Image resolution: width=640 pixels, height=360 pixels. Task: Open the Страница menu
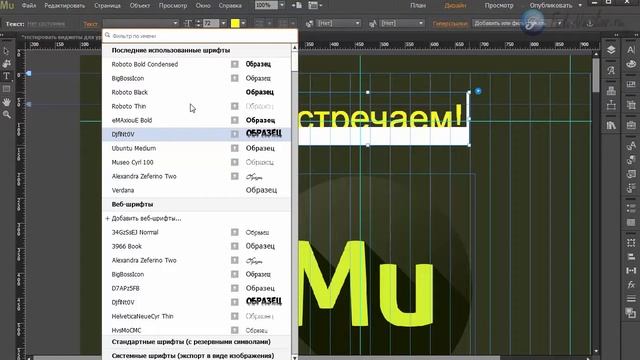tap(107, 6)
